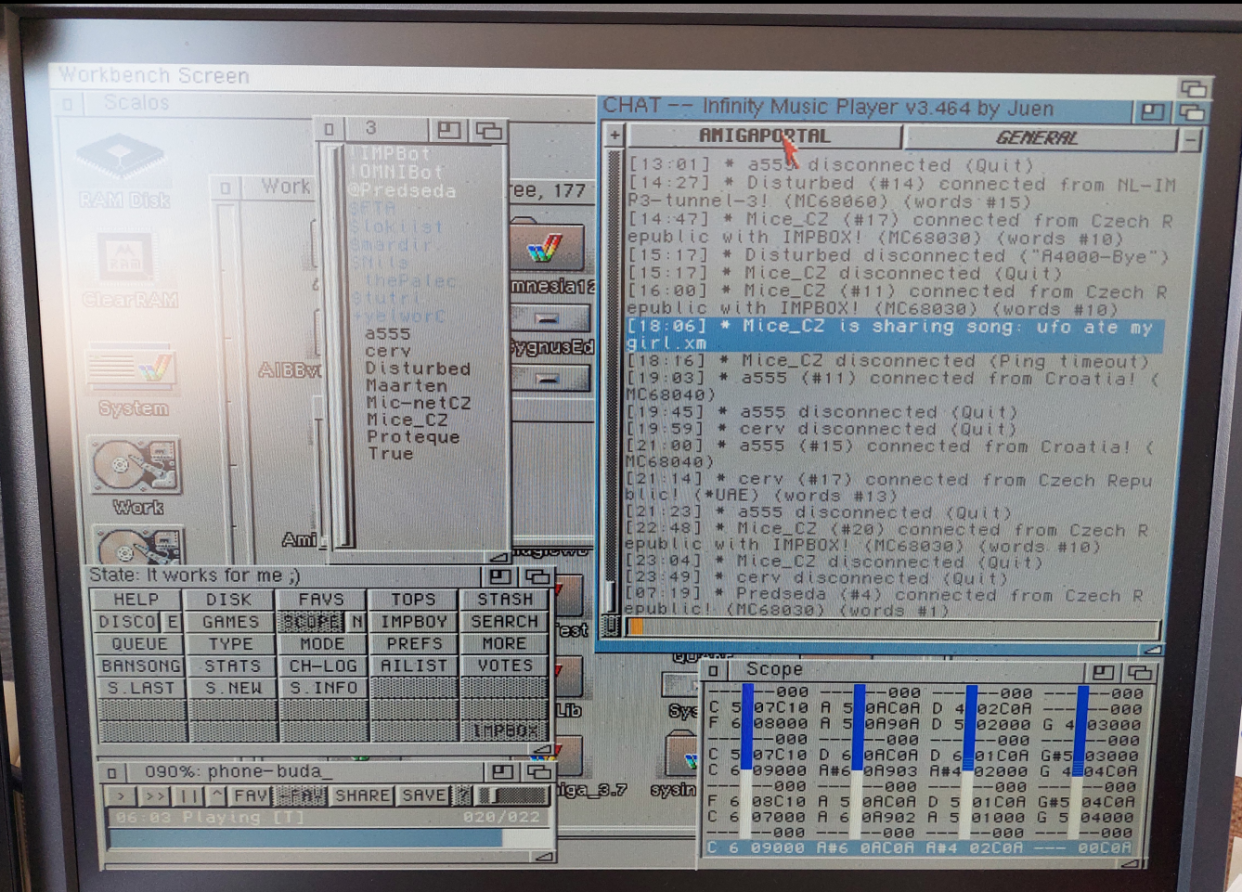Image resolution: width=1242 pixels, height=892 pixels.
Task: Click the + button beside the AMIGAPORTAL tab
Action: [614, 134]
